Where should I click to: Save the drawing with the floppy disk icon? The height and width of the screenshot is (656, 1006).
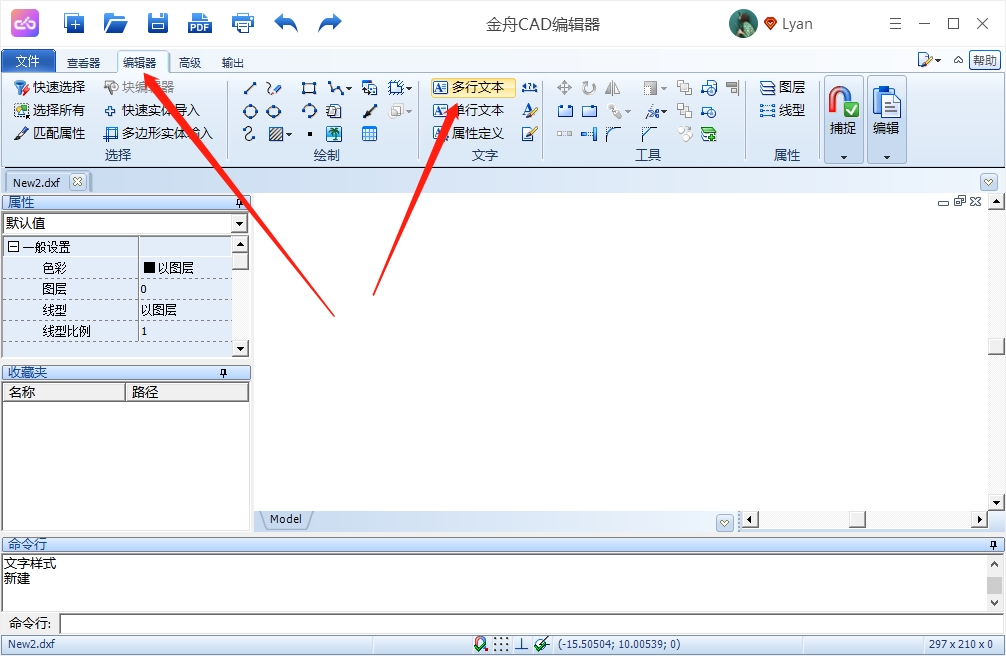[158, 24]
